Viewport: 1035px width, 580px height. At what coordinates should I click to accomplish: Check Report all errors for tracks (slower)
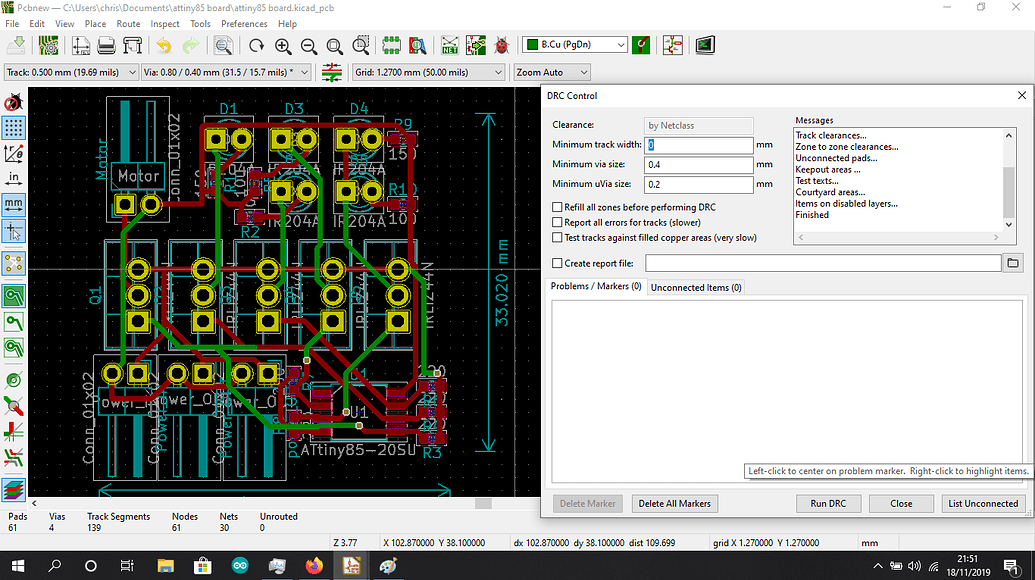coord(556,222)
